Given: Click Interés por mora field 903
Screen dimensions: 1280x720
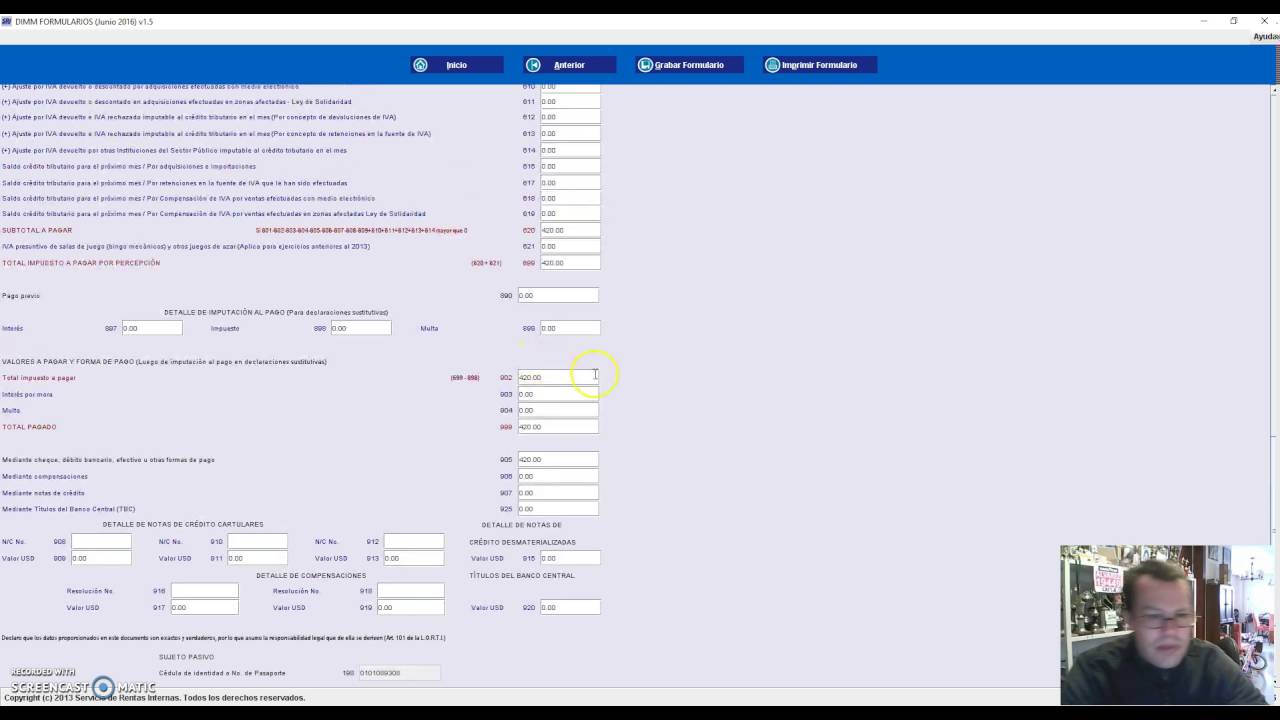Looking at the screenshot, I should 558,394.
